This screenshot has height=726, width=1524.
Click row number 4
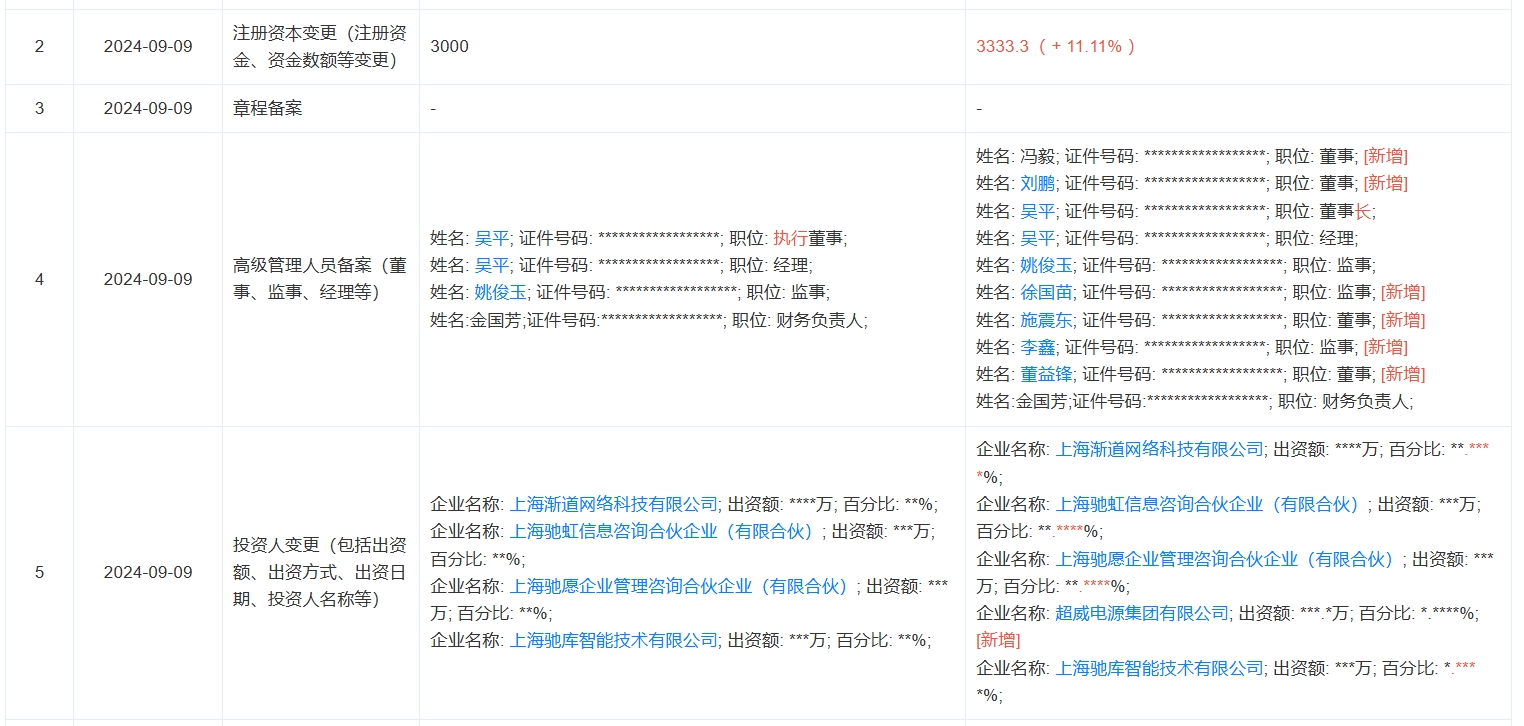pos(39,279)
